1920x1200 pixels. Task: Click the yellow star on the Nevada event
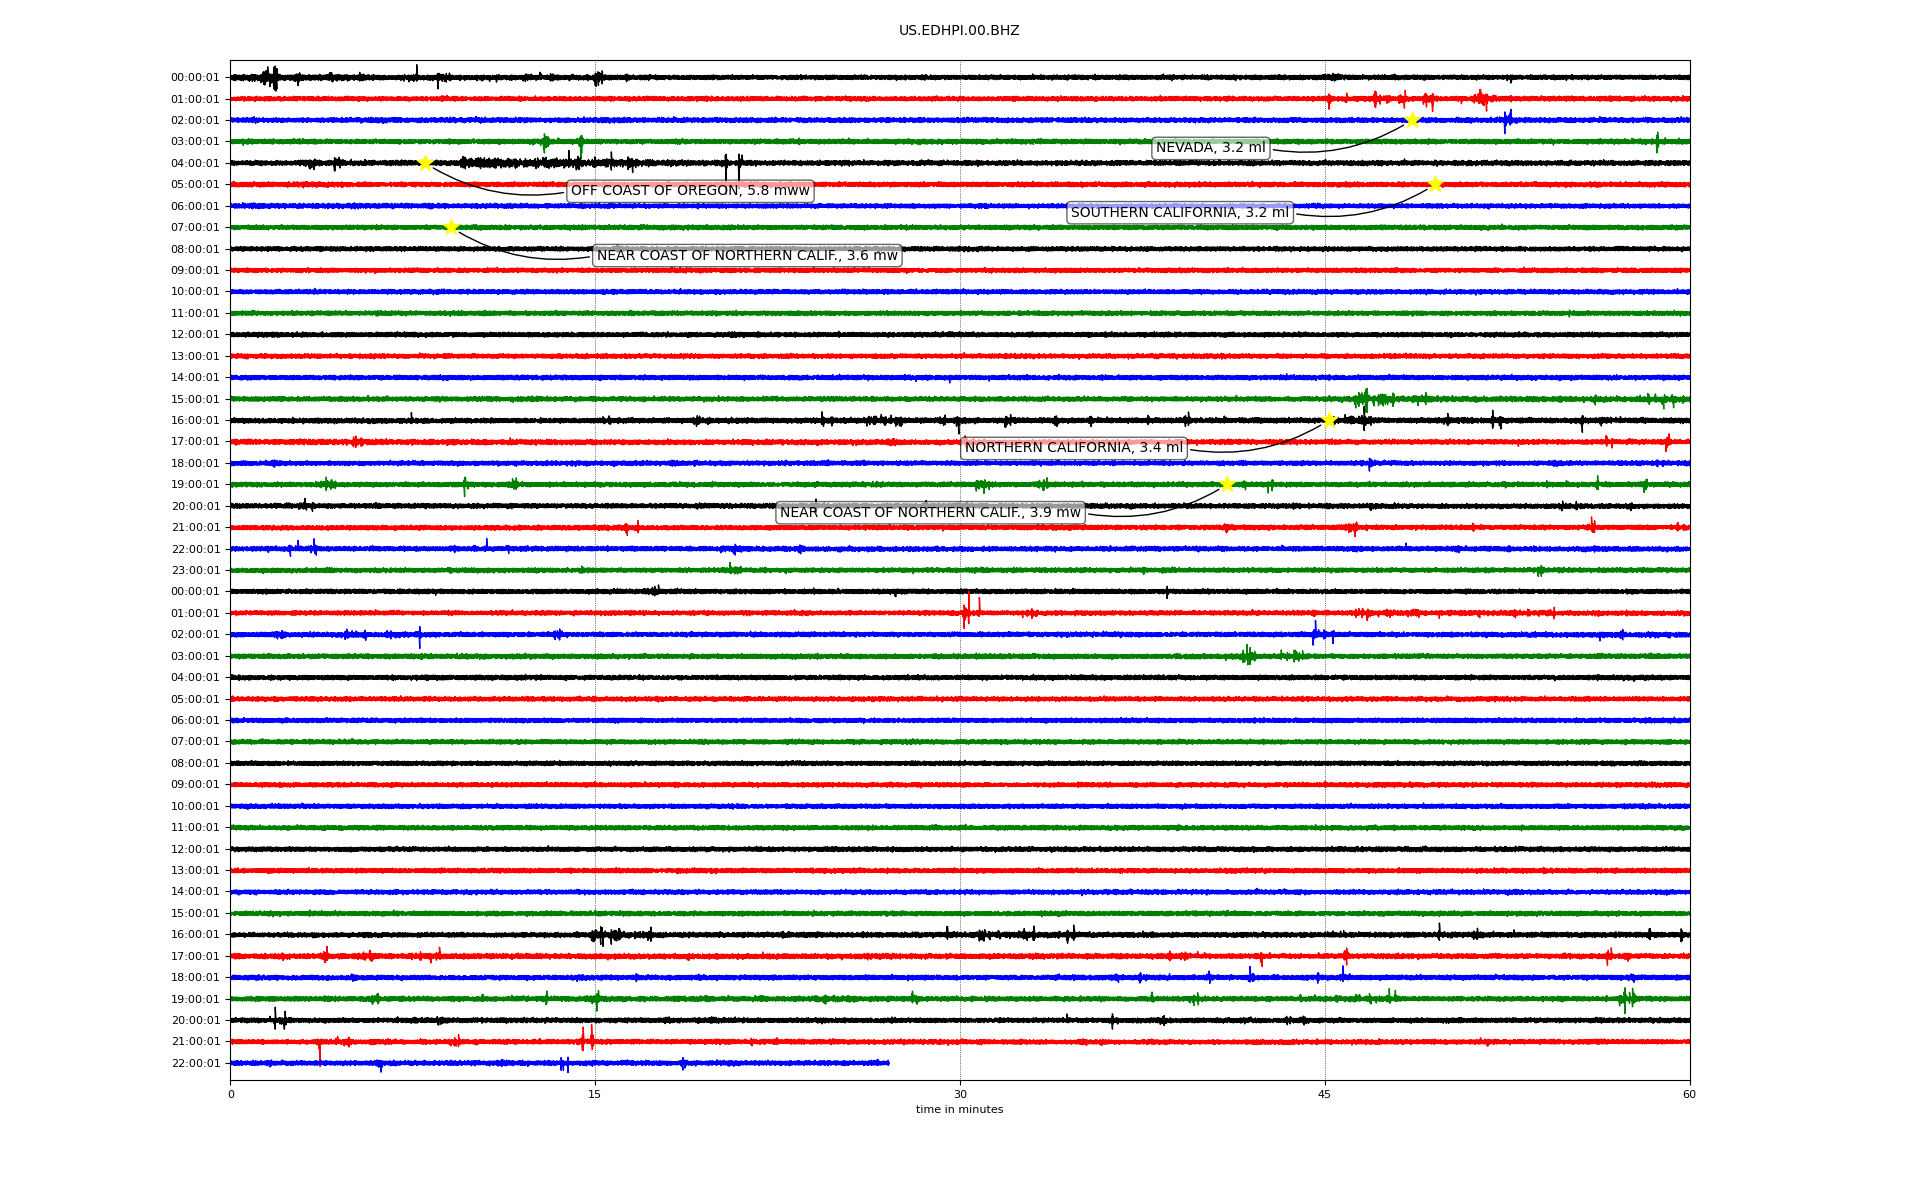coord(1412,120)
